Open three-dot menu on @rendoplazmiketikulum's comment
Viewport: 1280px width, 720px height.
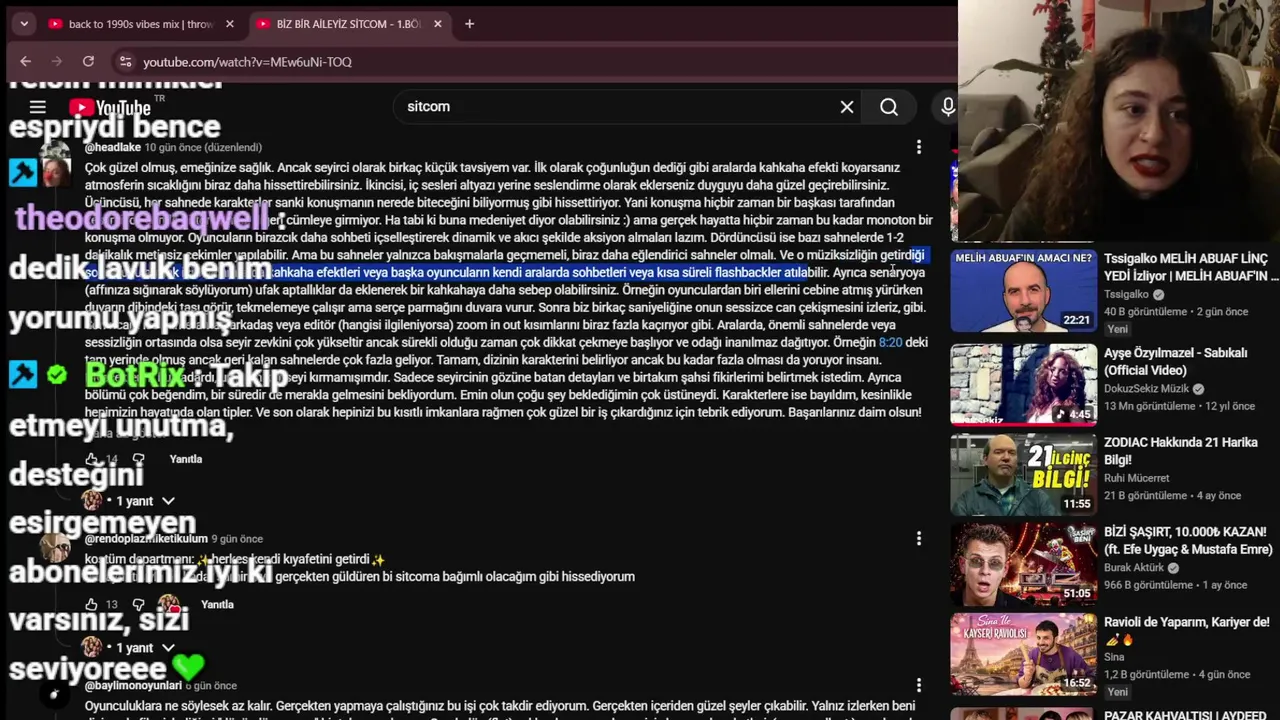pos(919,539)
